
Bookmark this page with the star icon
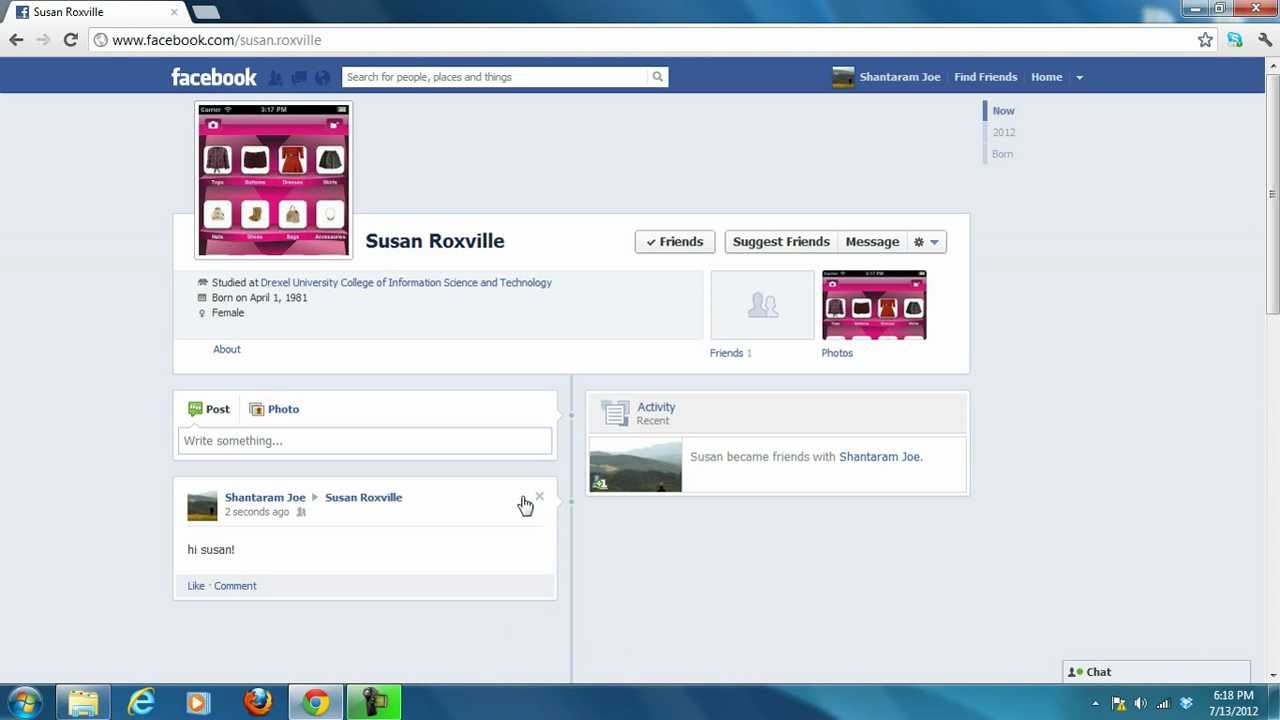1205,40
